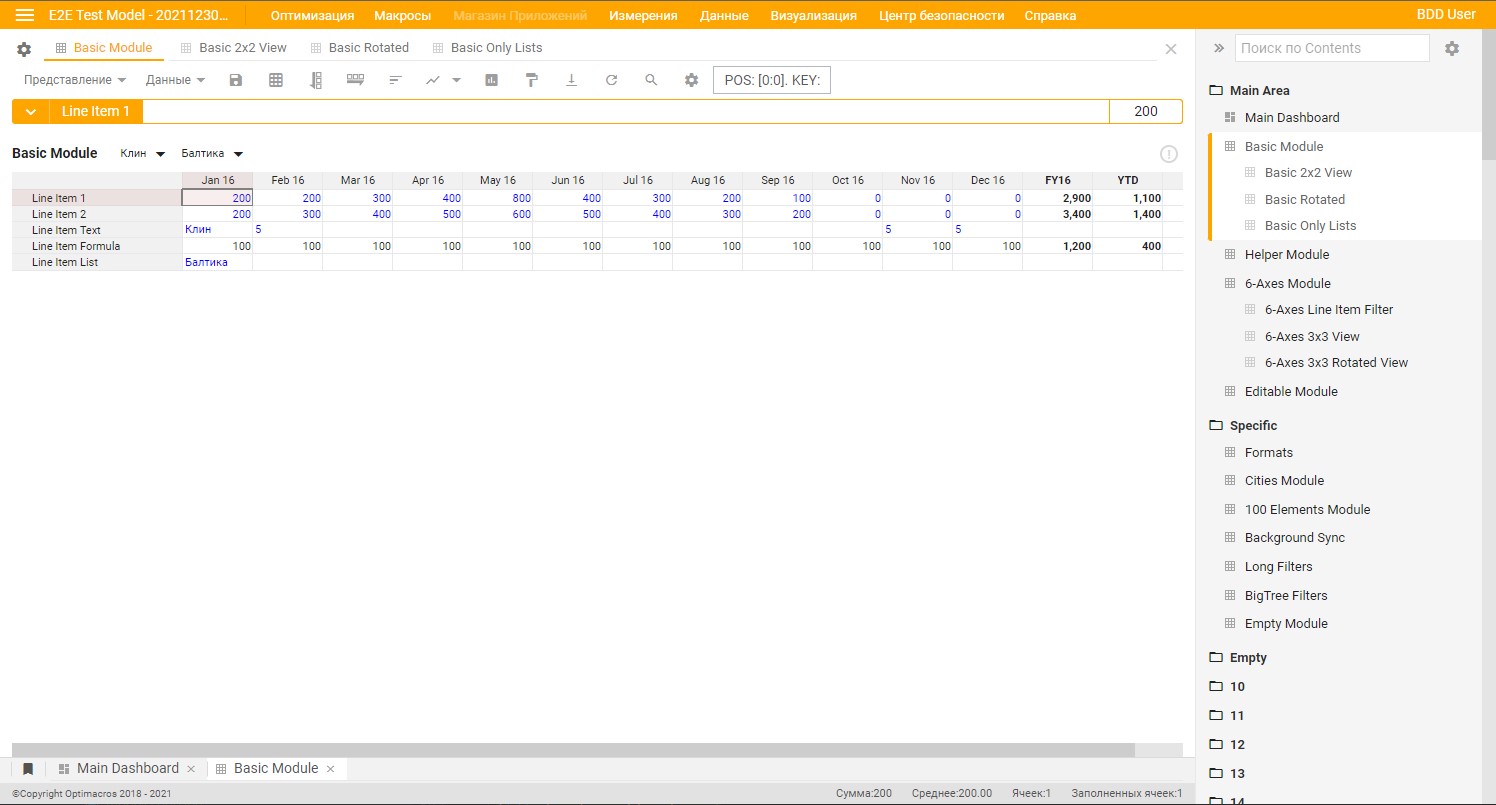This screenshot has width=1496, height=805.
Task: Click the line chart icon in the toolbar
Action: pos(433,80)
